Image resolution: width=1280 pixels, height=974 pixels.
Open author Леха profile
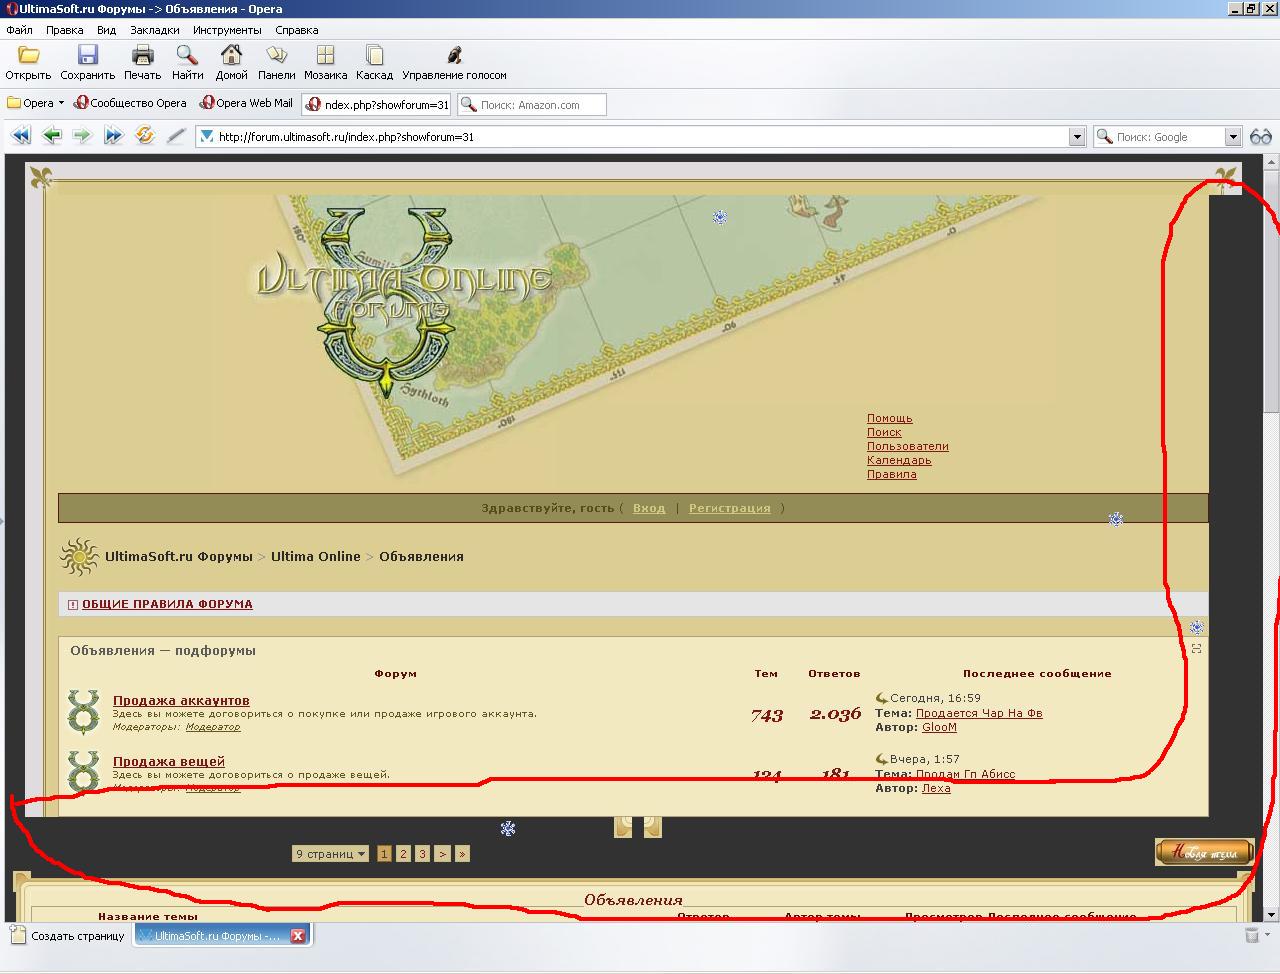pyautogui.click(x=936, y=788)
